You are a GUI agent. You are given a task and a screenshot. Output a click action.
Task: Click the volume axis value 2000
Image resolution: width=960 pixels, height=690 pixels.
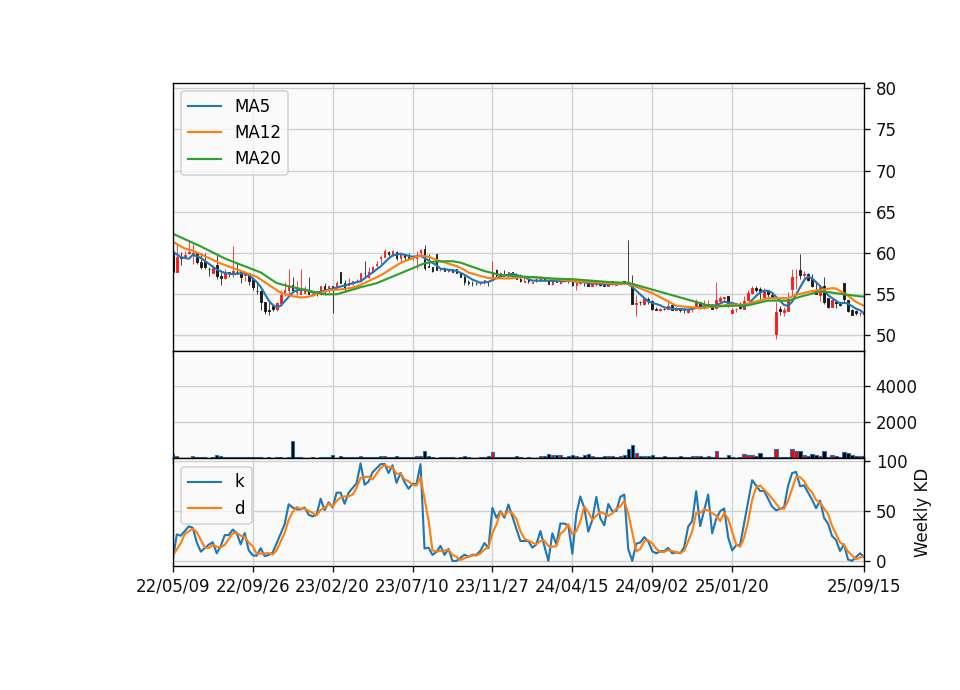tap(896, 423)
